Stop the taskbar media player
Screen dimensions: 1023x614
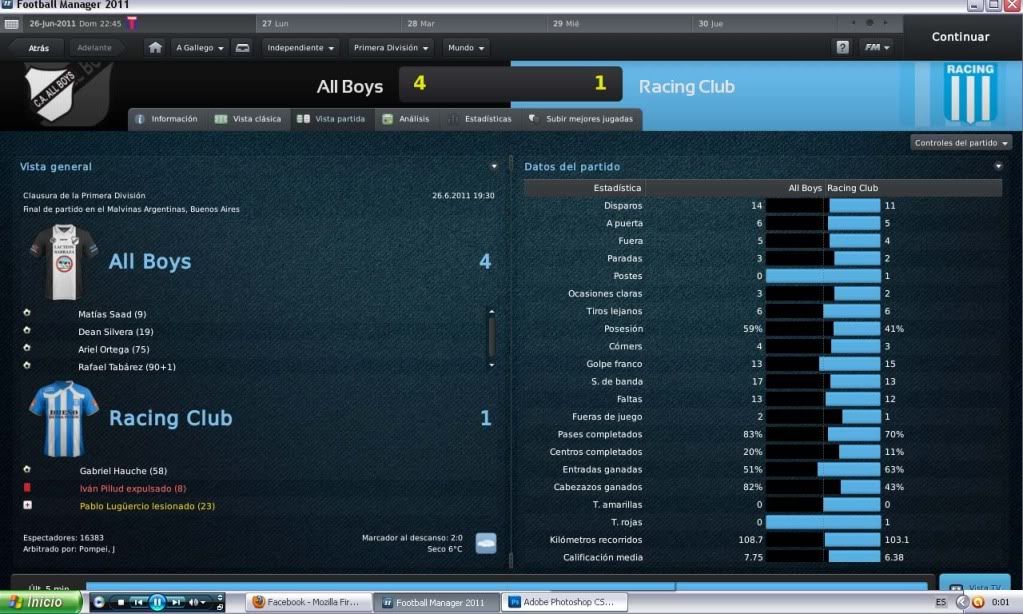(120, 602)
